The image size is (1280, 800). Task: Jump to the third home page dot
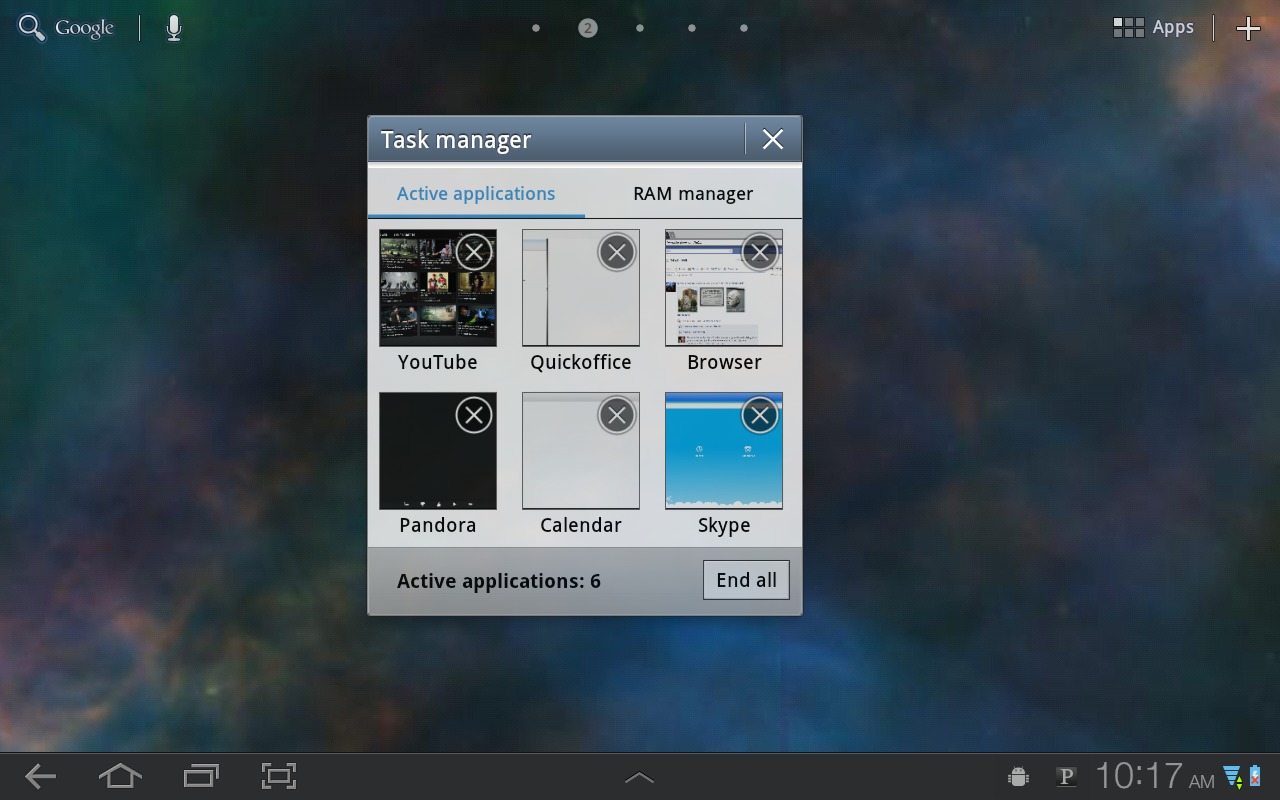pos(640,28)
